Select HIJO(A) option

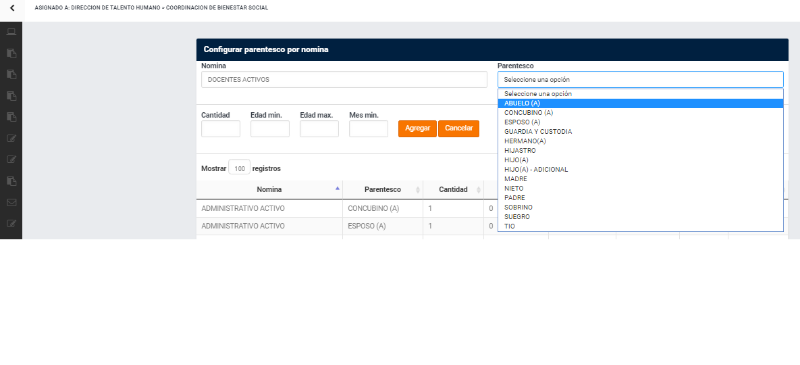[x=640, y=160]
